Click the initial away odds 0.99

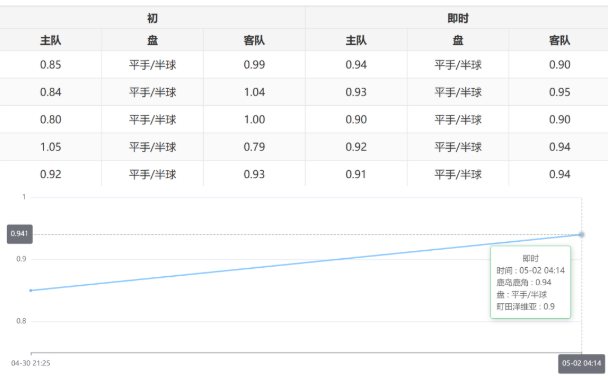coord(254,65)
